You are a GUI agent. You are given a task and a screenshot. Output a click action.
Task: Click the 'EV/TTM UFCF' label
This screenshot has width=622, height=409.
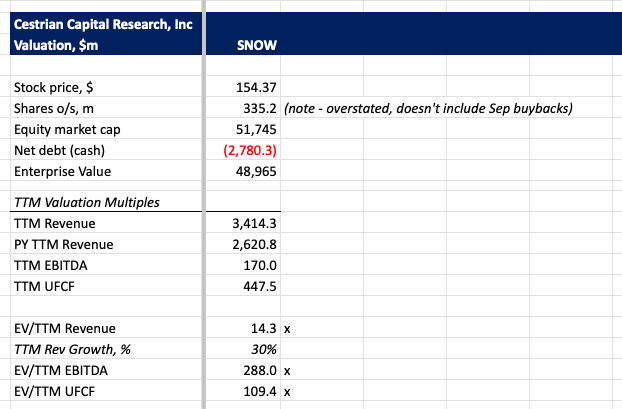[x=54, y=392]
